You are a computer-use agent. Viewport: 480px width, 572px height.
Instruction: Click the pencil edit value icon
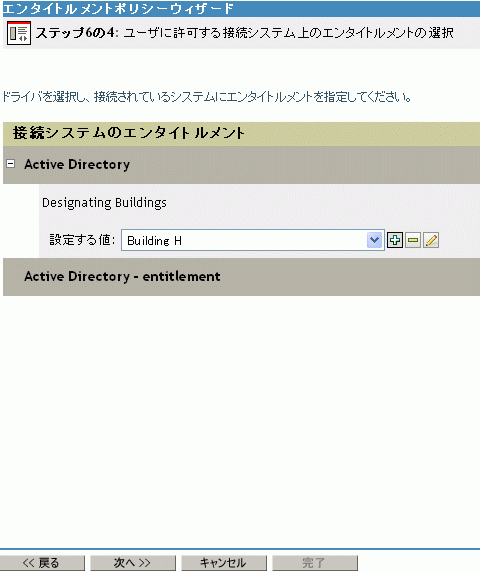pos(431,240)
